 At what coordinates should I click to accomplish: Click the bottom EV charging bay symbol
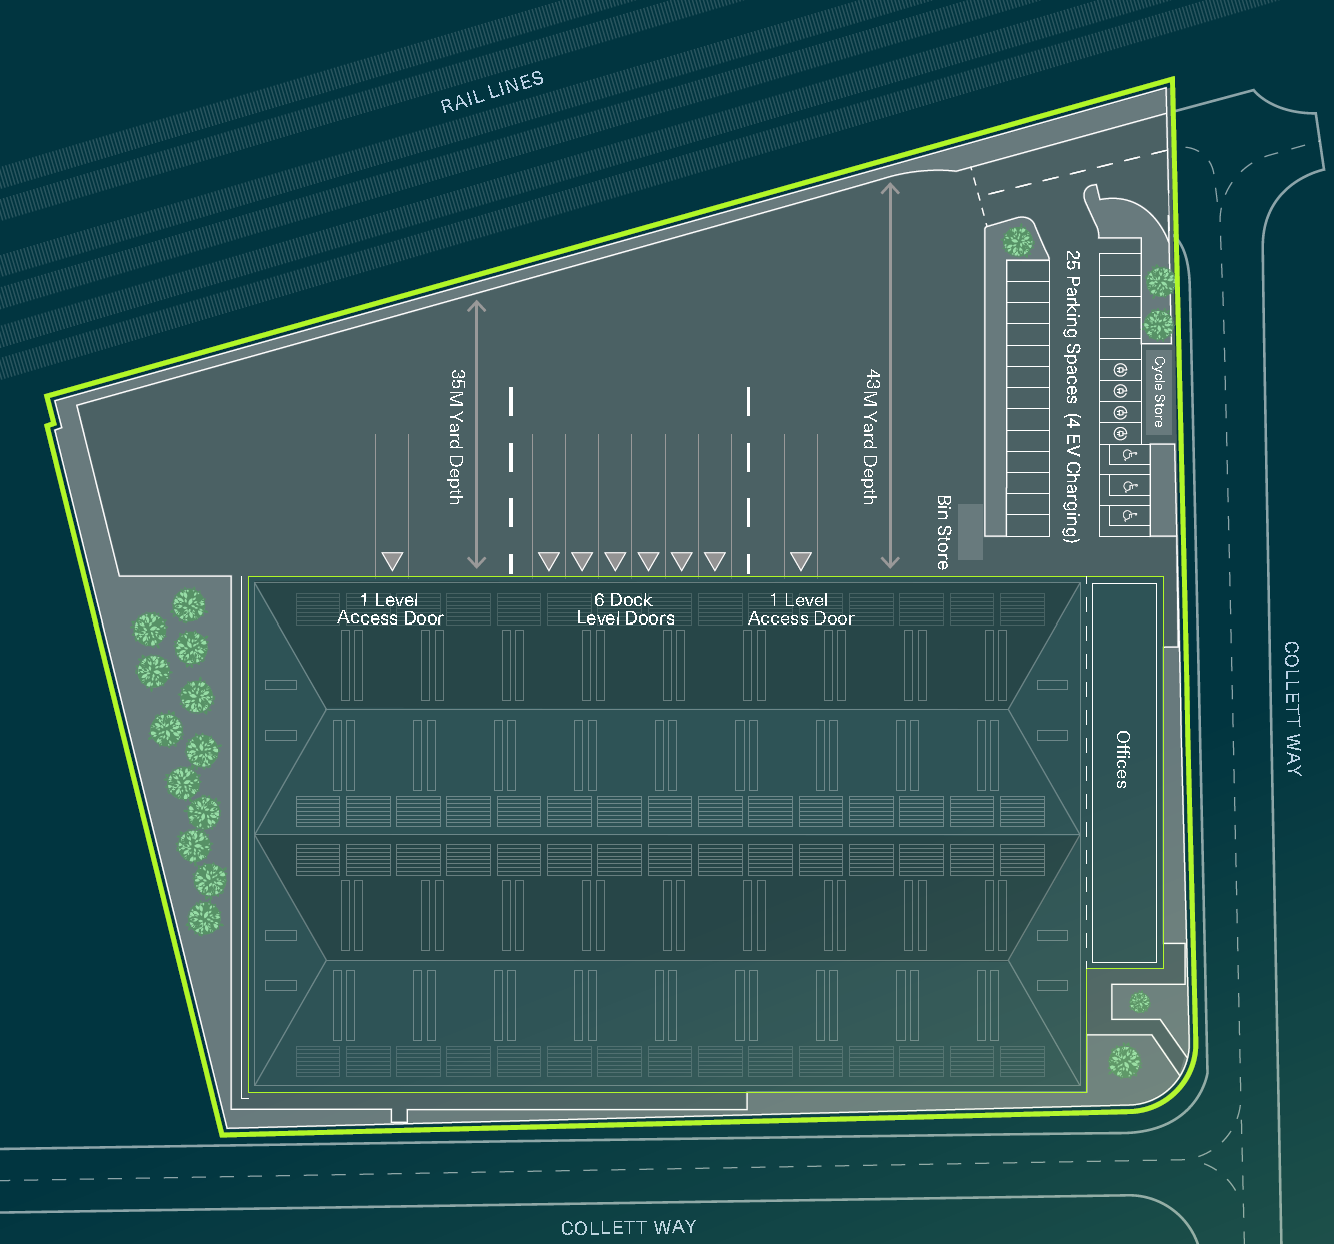1120,434
